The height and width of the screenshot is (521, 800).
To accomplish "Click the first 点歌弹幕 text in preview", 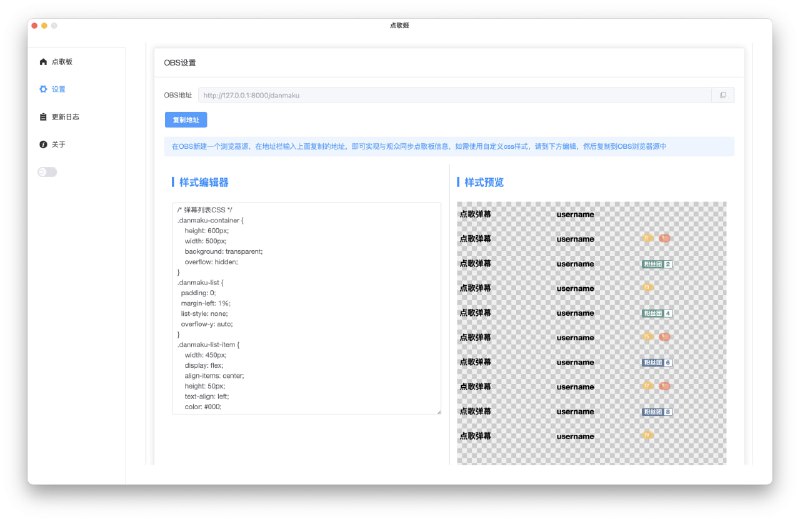I will 475,214.
